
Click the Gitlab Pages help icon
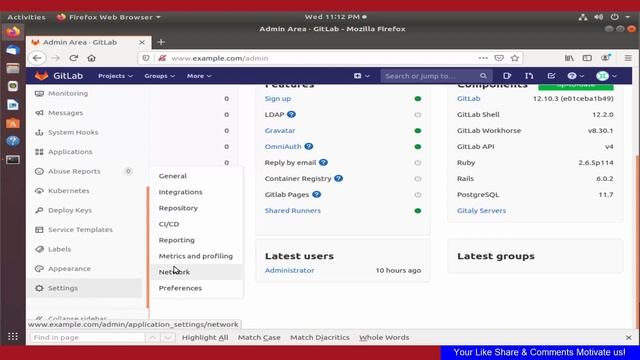(x=316, y=195)
